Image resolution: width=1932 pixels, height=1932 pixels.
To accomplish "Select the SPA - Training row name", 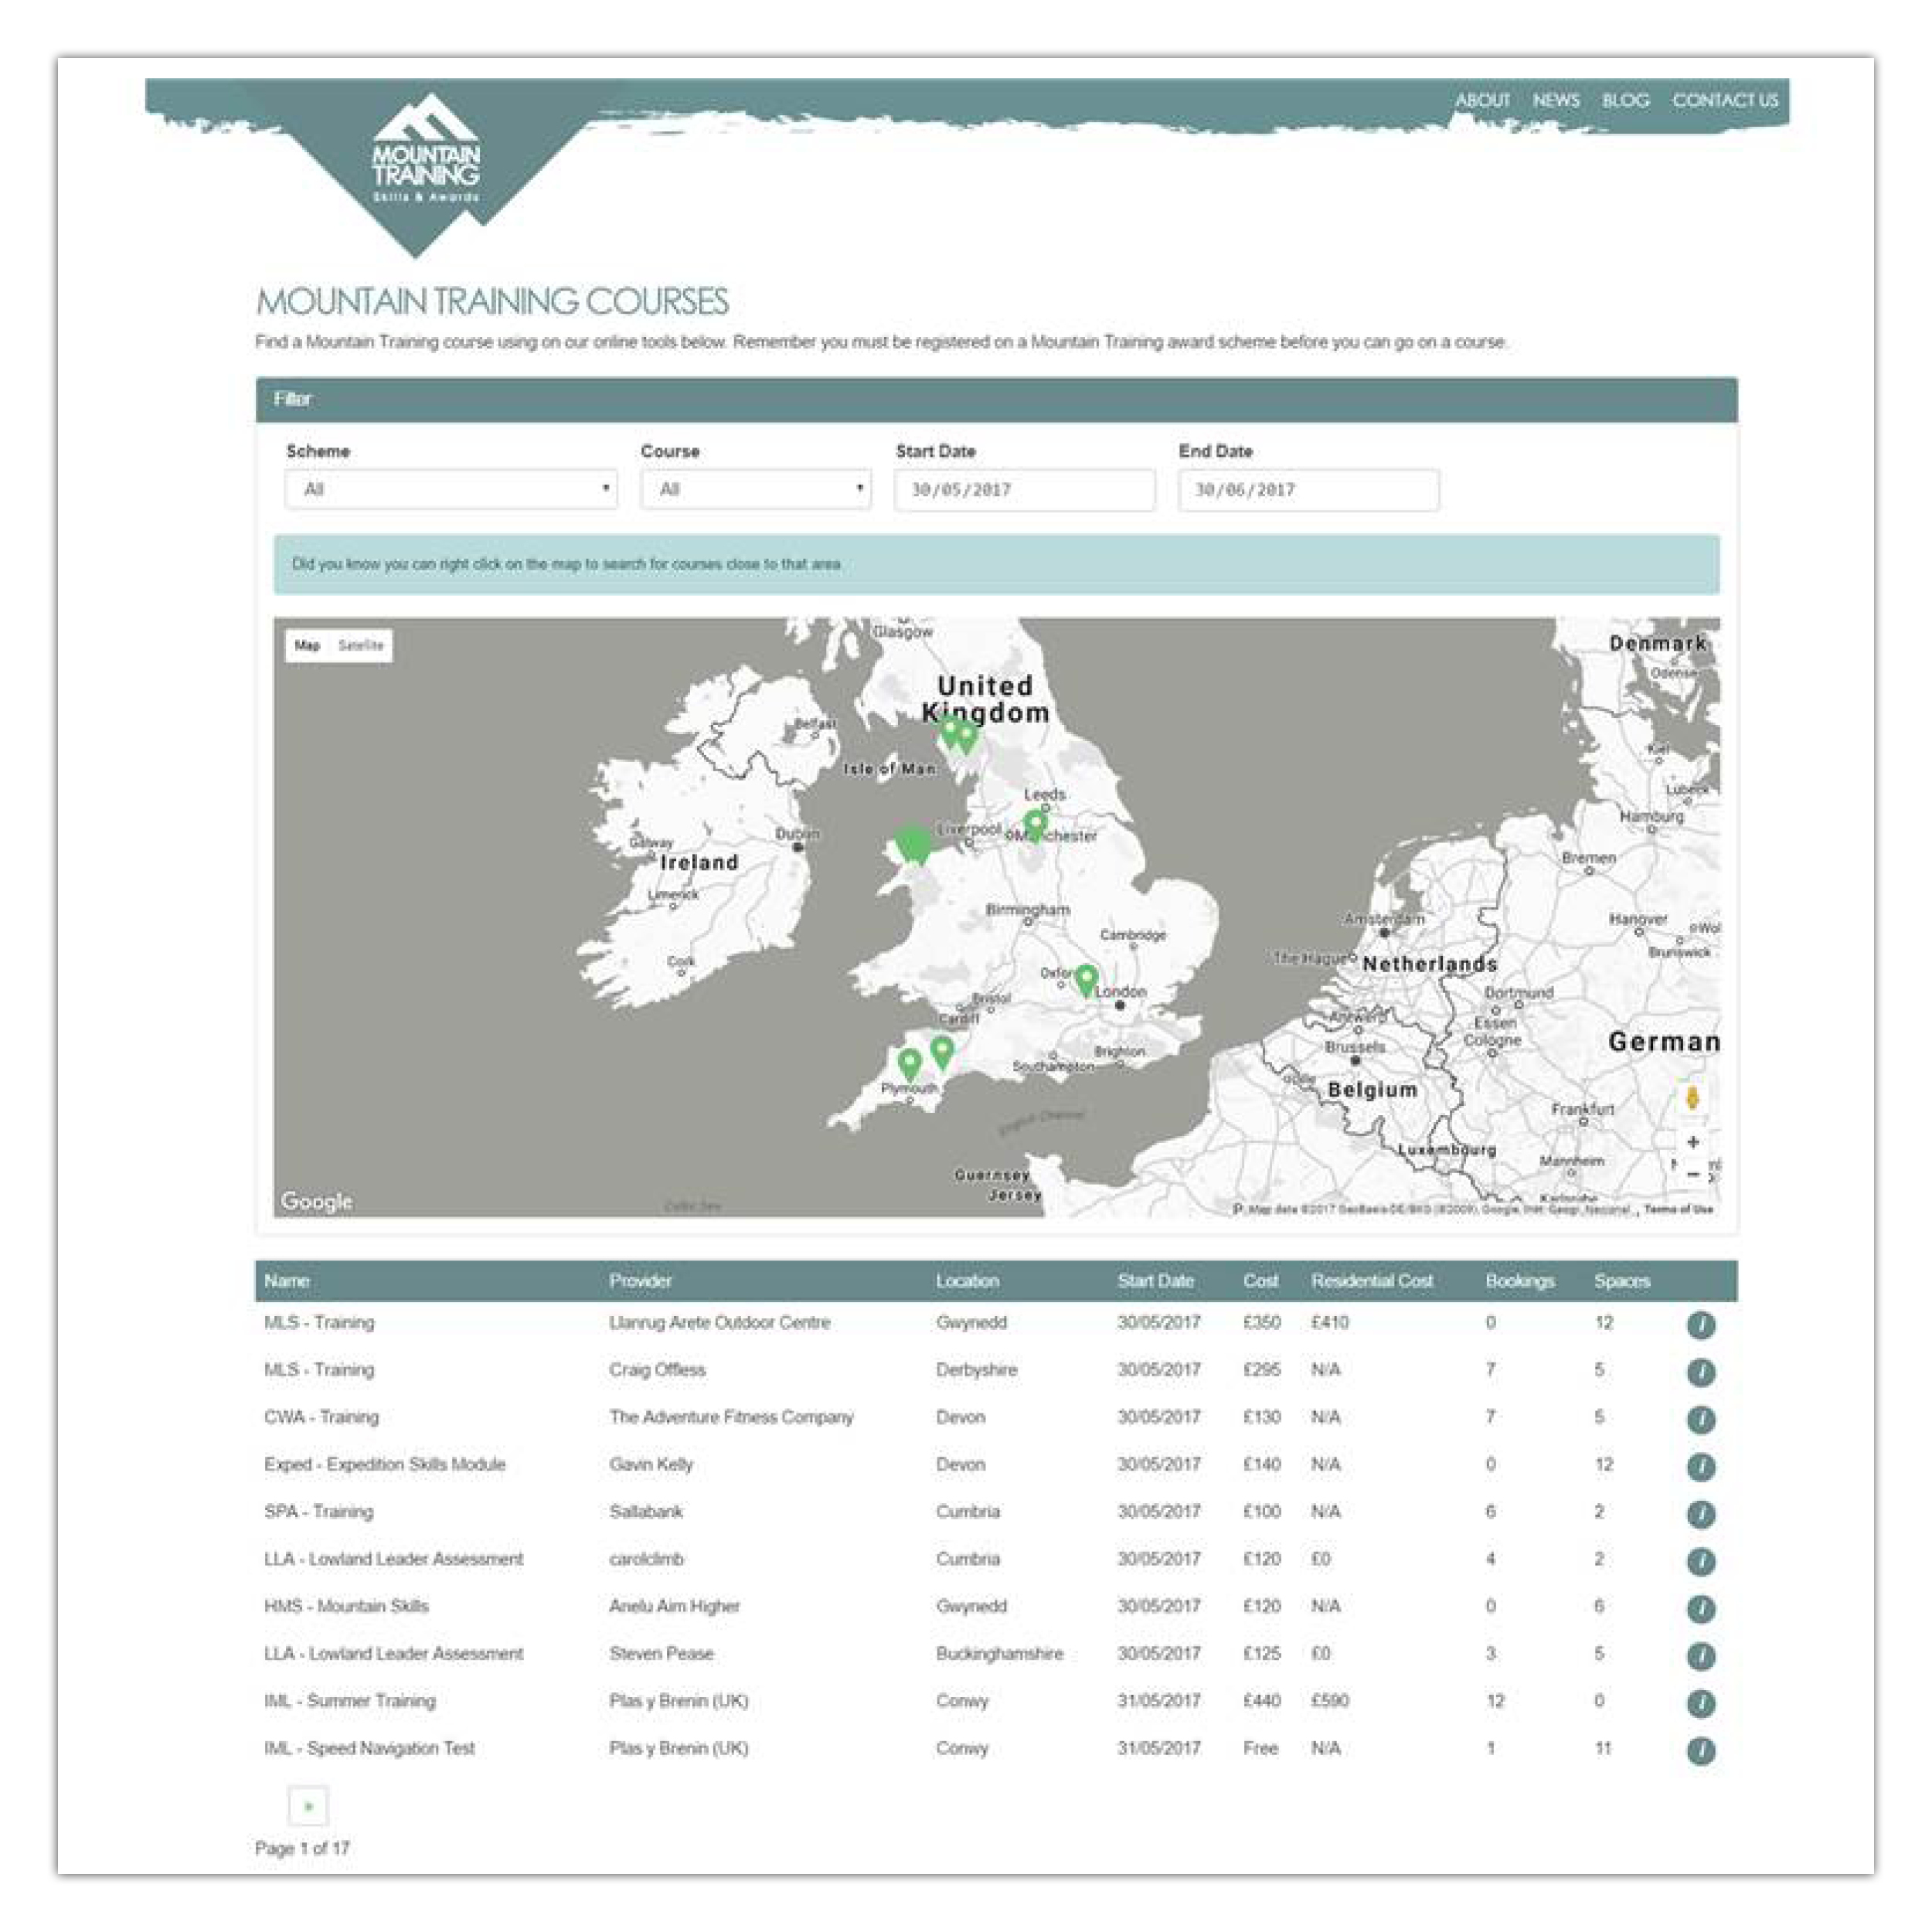I will point(319,1511).
